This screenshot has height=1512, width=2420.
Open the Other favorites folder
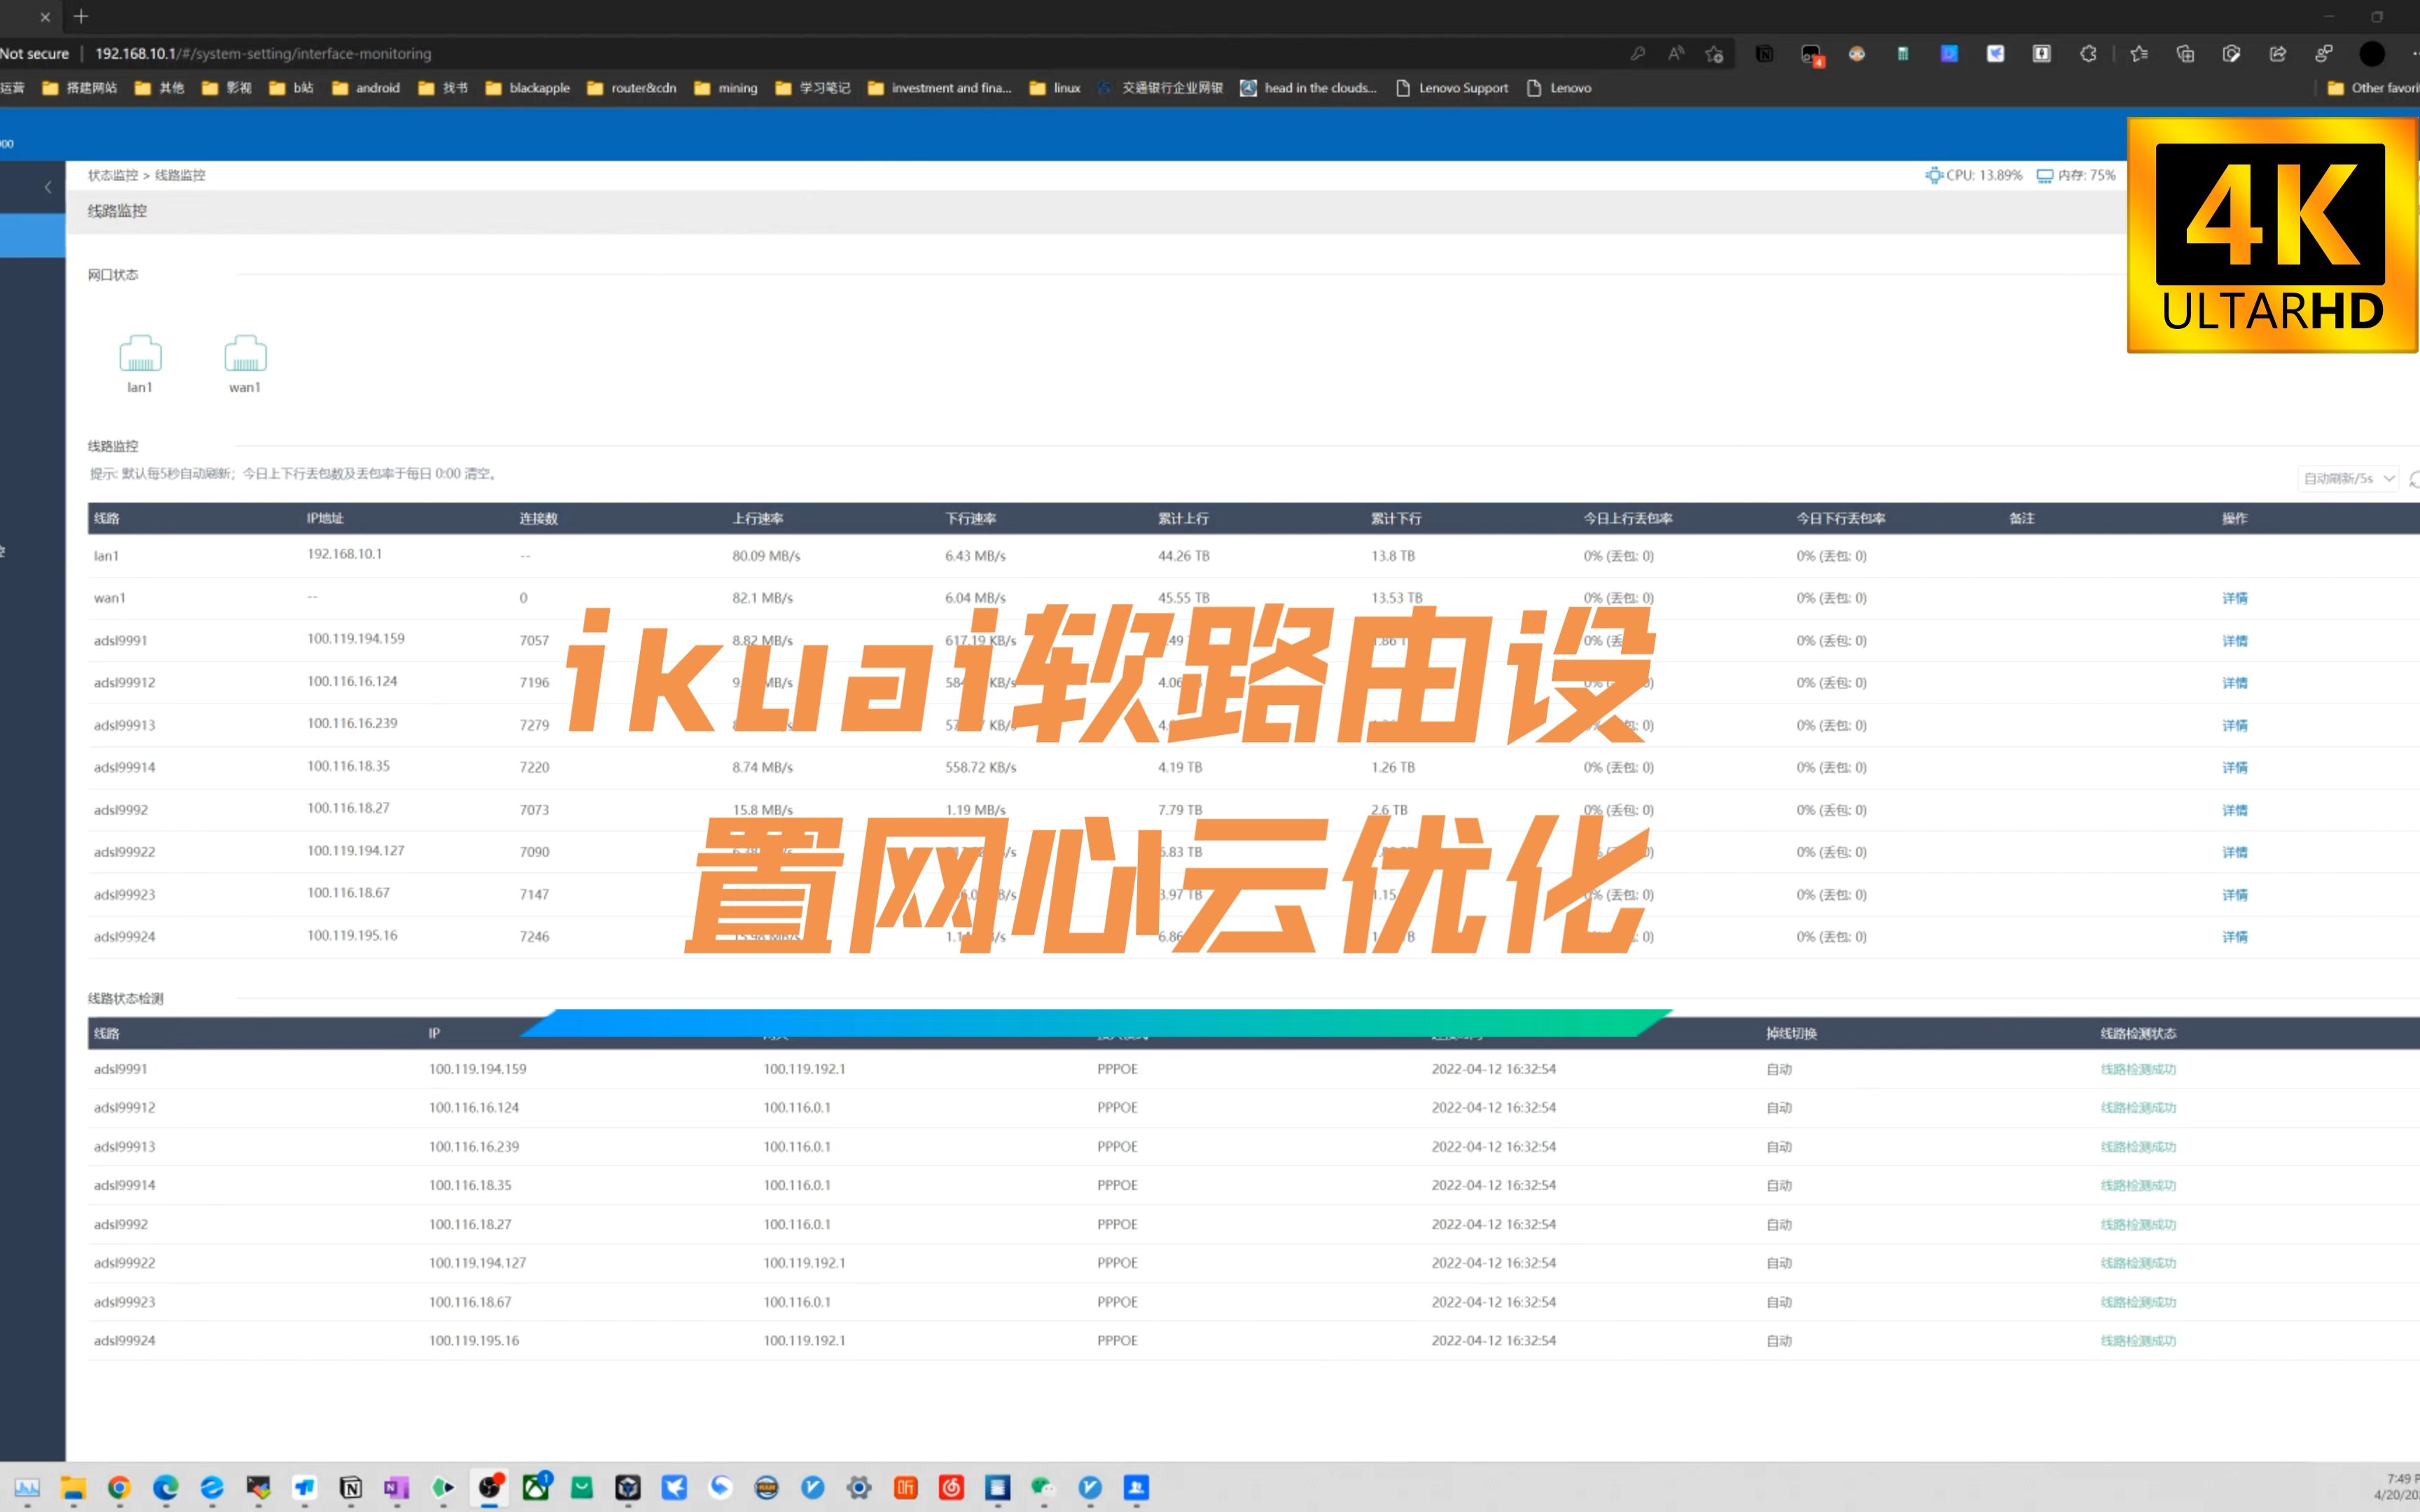point(2381,88)
